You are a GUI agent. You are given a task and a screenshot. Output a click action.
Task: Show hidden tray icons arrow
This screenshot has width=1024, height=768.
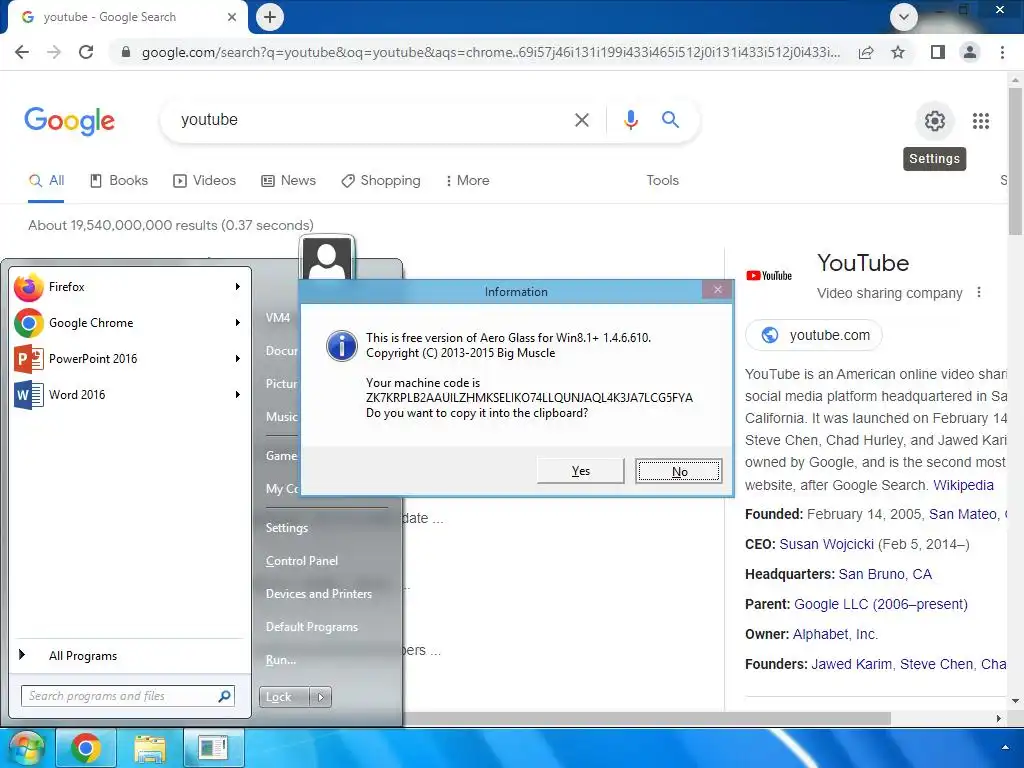pos(1005,747)
